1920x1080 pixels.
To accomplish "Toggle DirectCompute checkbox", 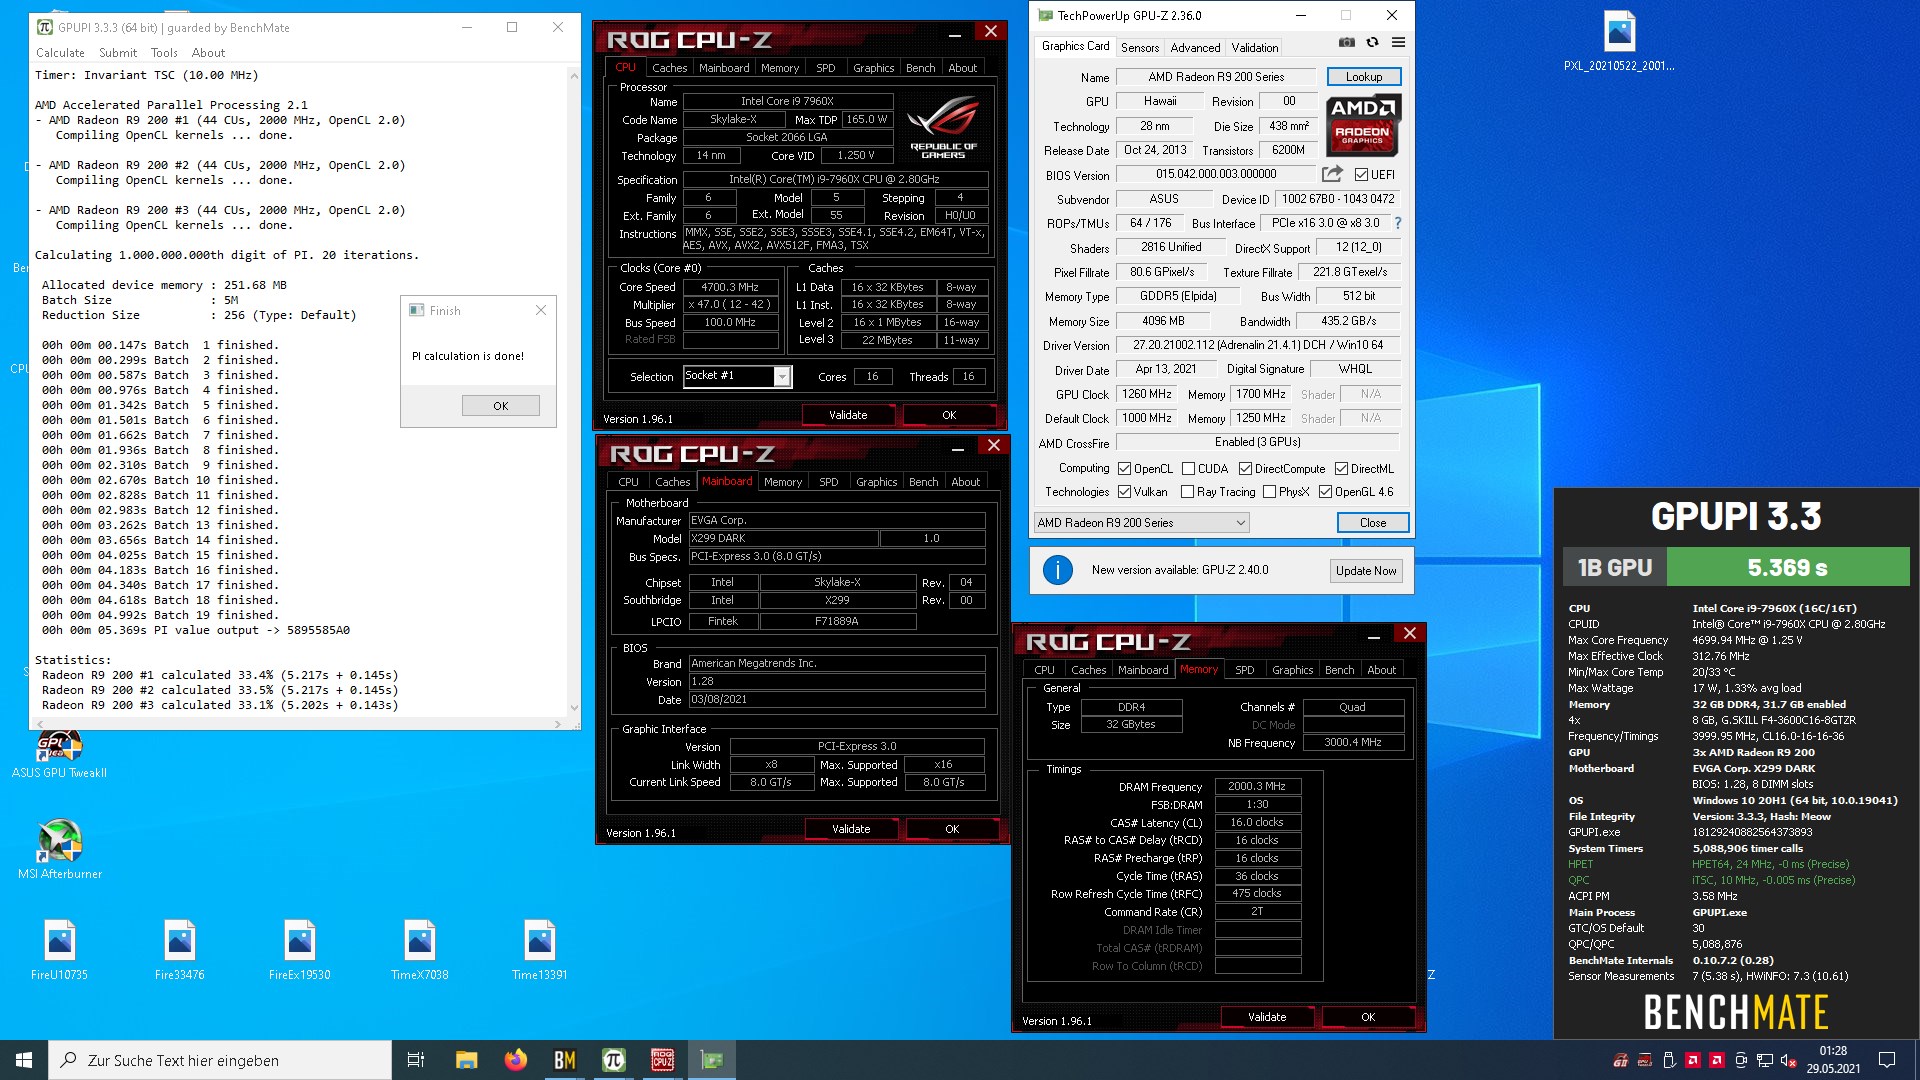I will point(1245,469).
